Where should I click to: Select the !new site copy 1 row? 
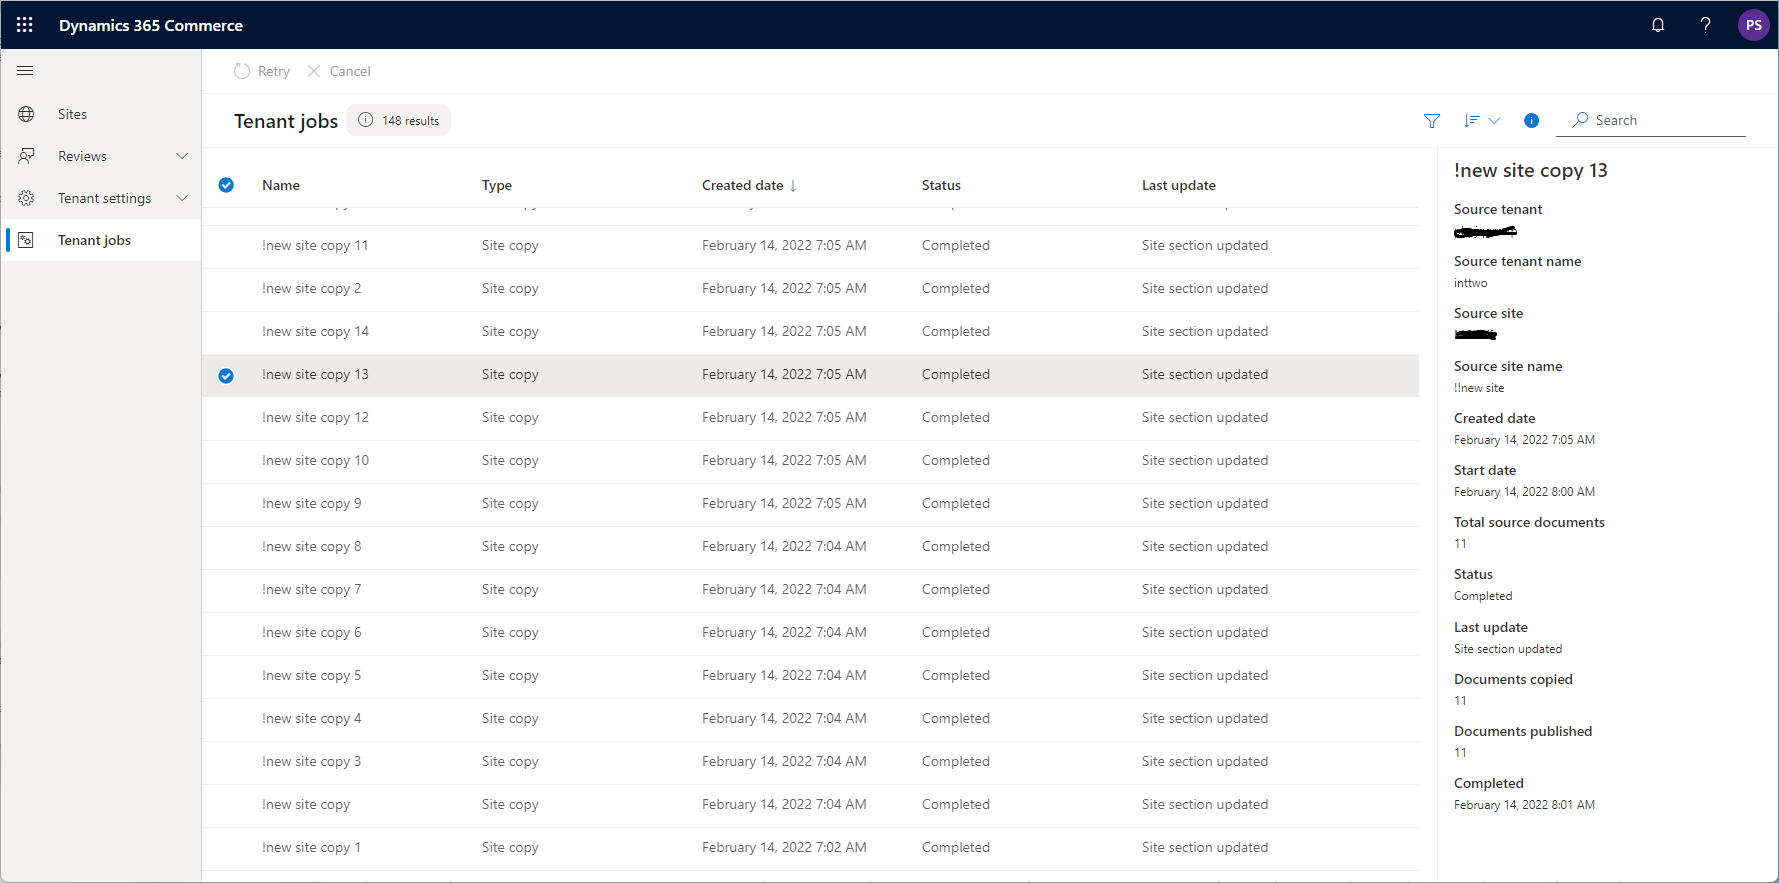point(810,848)
